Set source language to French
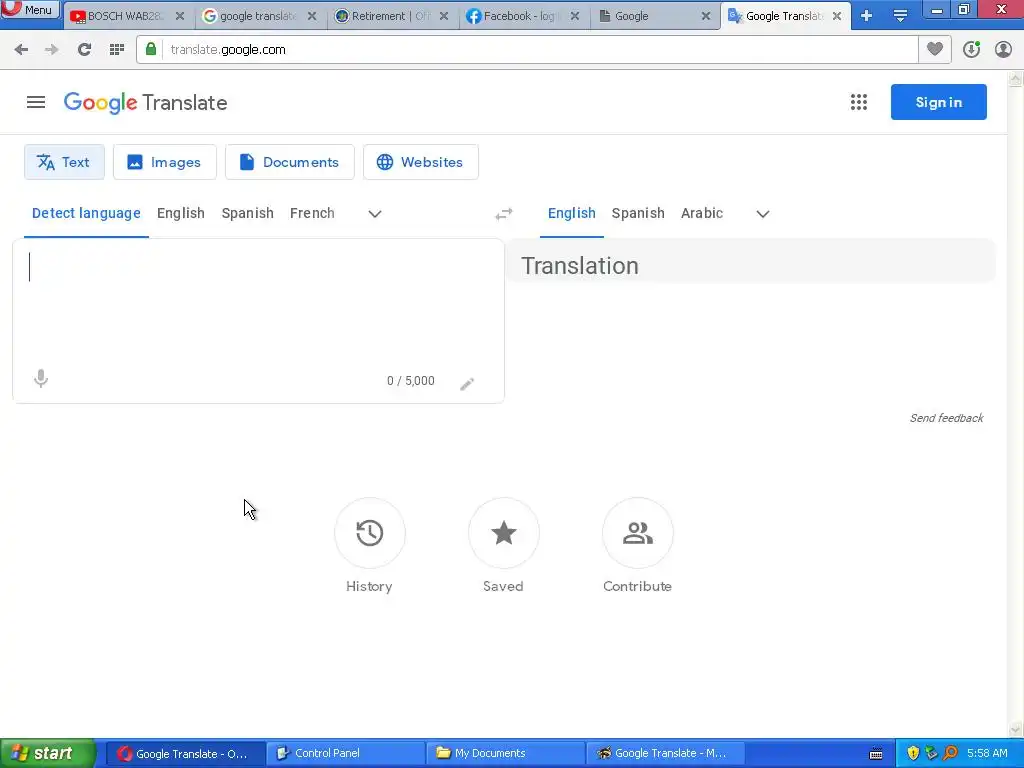Image resolution: width=1024 pixels, height=768 pixels. tap(312, 214)
